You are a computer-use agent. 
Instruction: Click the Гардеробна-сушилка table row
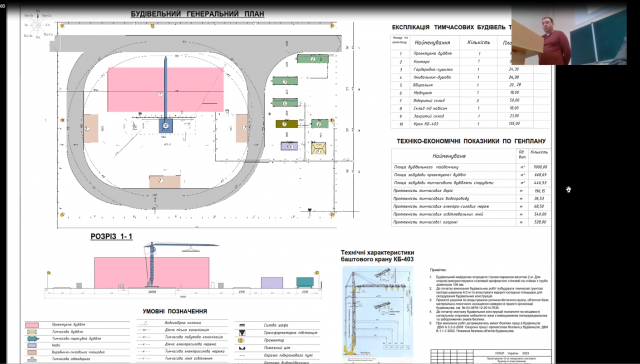(470, 70)
